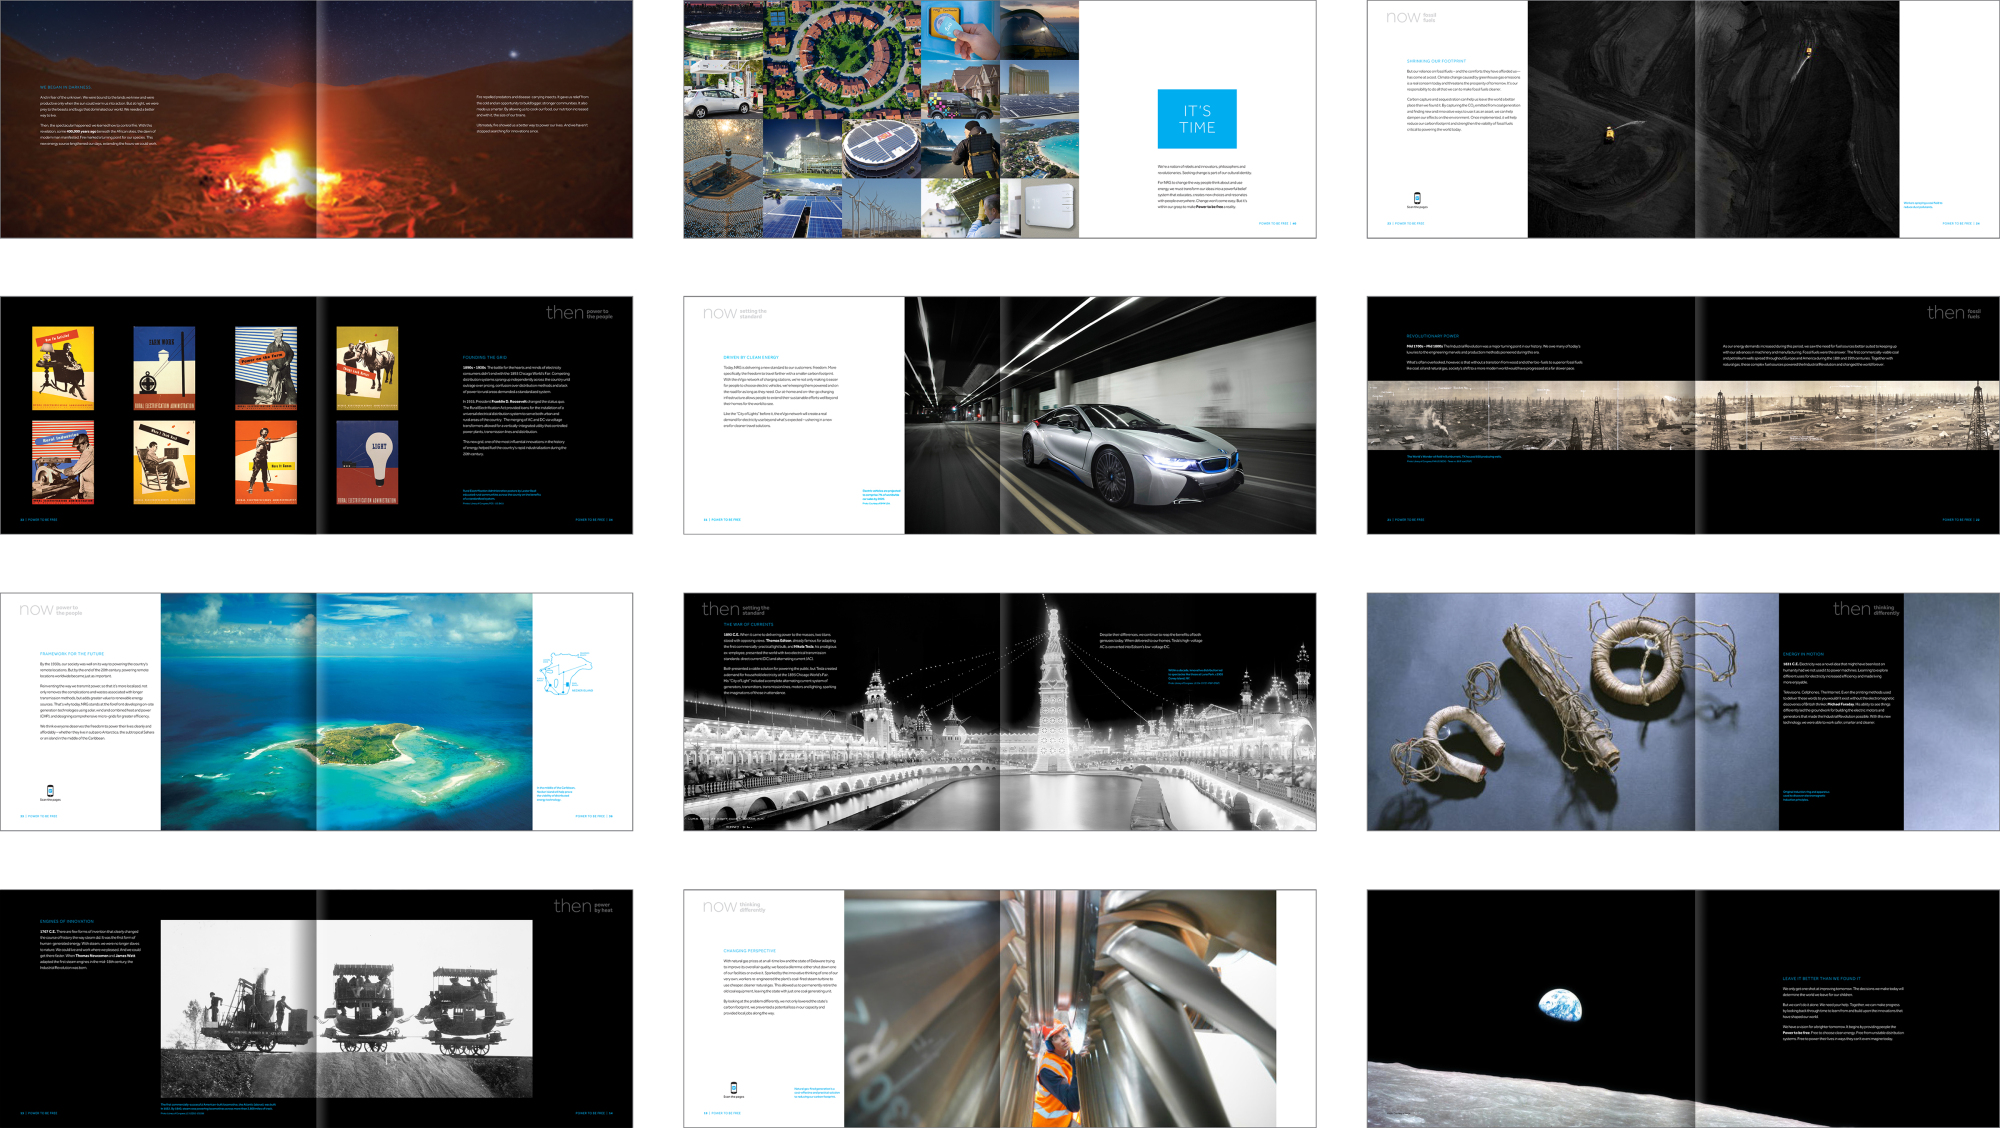
Task: Click the oil derrick panorama photo
Action: 1683,415
